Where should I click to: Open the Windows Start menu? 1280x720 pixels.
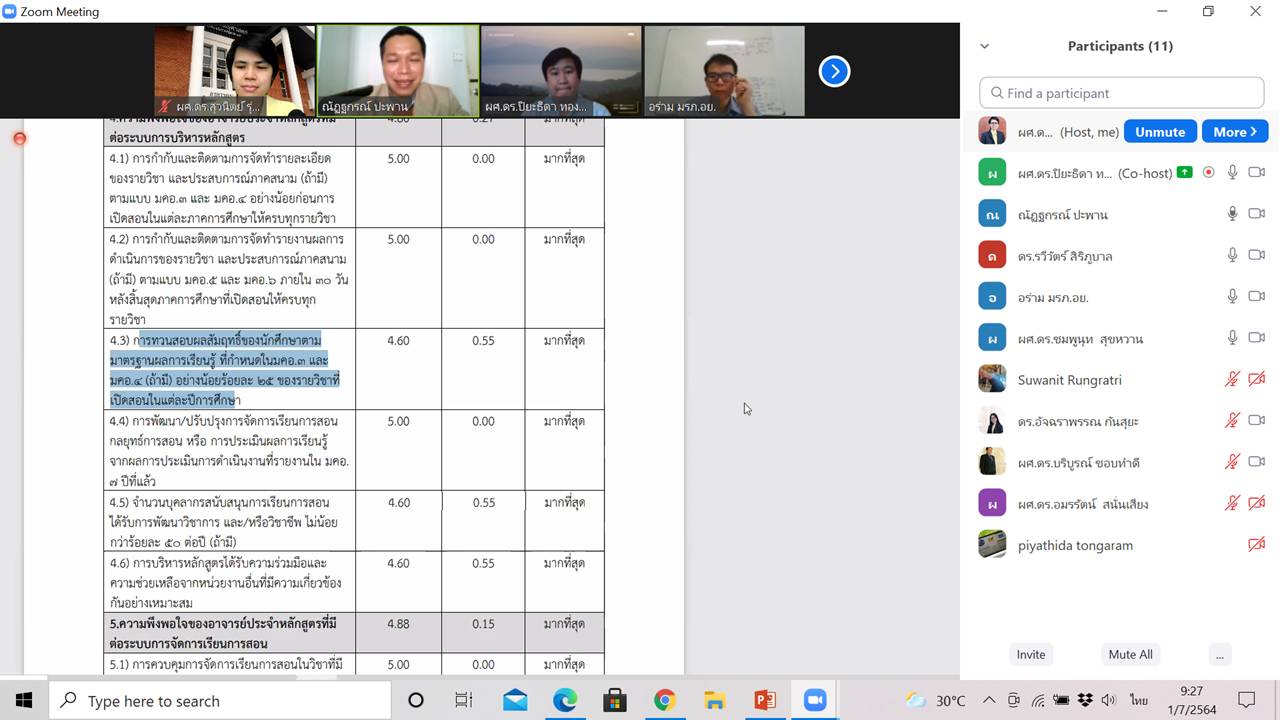pyautogui.click(x=24, y=700)
